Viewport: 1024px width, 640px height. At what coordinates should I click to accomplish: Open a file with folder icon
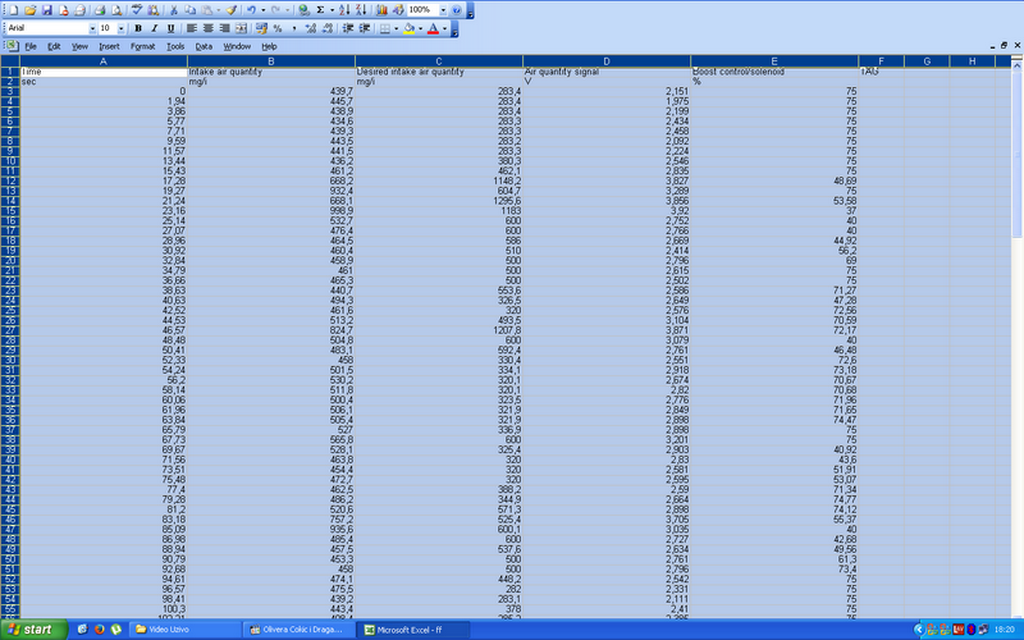click(30, 10)
